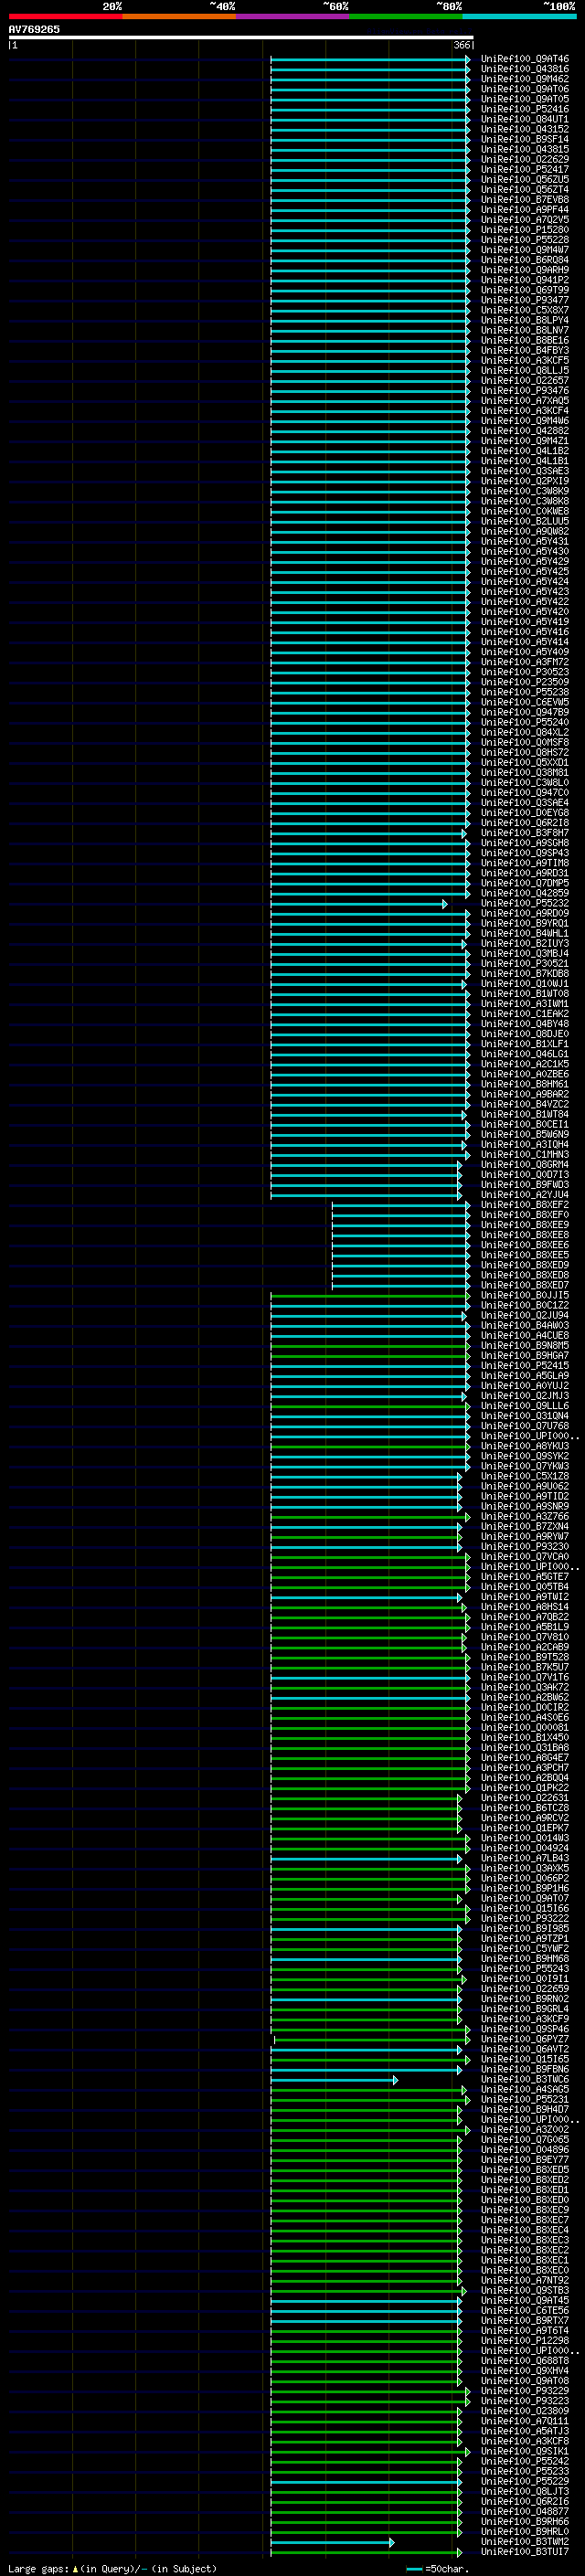
Task: Click hit label UniRef100_B8BE16
Action: tap(525, 340)
